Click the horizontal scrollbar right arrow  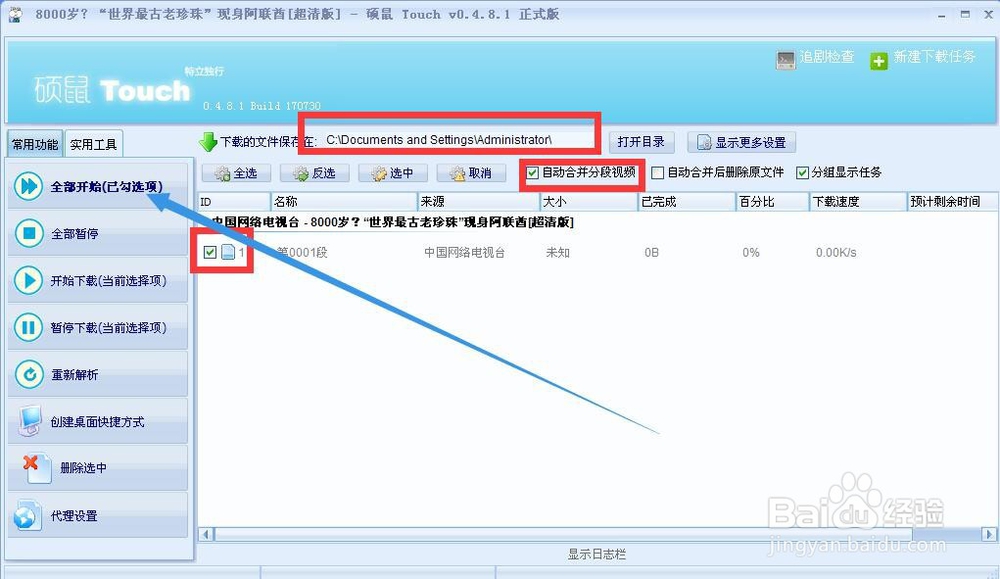[x=989, y=534]
